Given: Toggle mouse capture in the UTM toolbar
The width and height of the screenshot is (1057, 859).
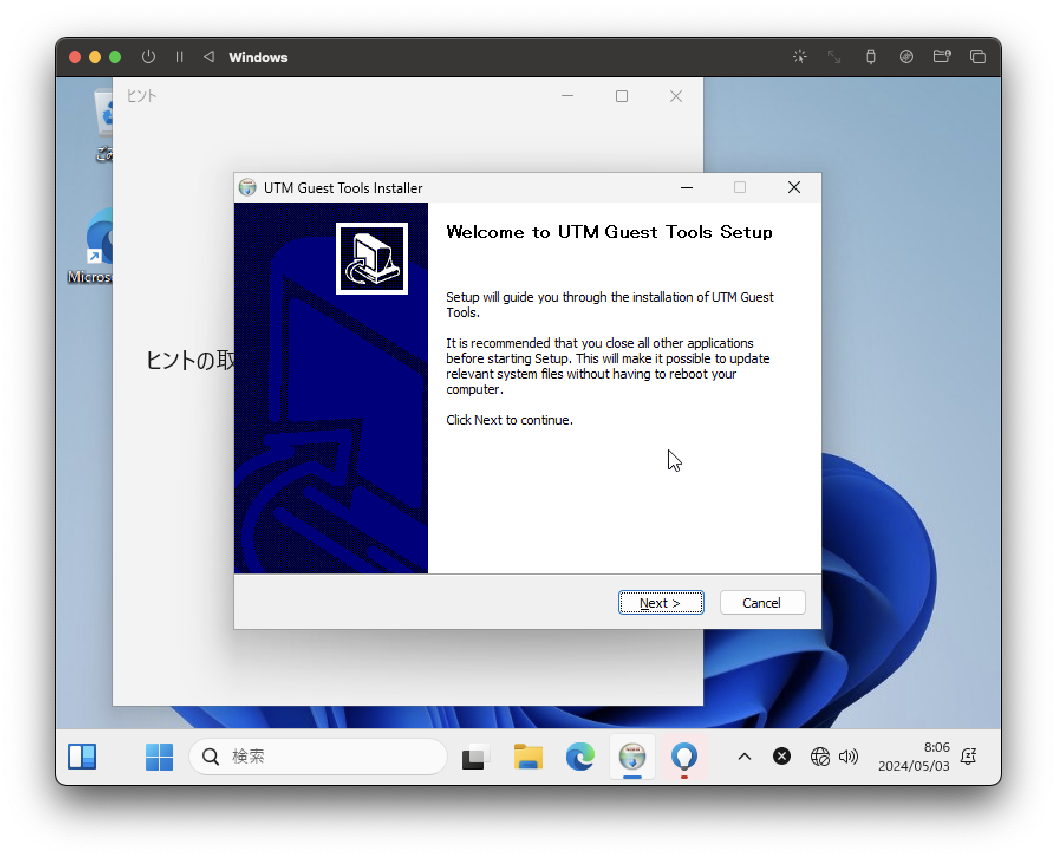Looking at the screenshot, I should click(799, 57).
